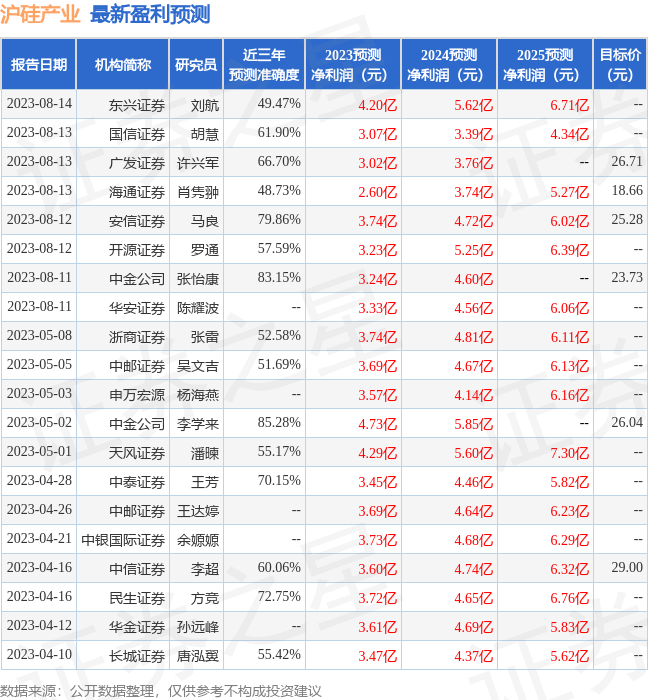The image size is (648, 700).
Task: Click 2025 profit value 6.76亿
Action: click(x=569, y=599)
